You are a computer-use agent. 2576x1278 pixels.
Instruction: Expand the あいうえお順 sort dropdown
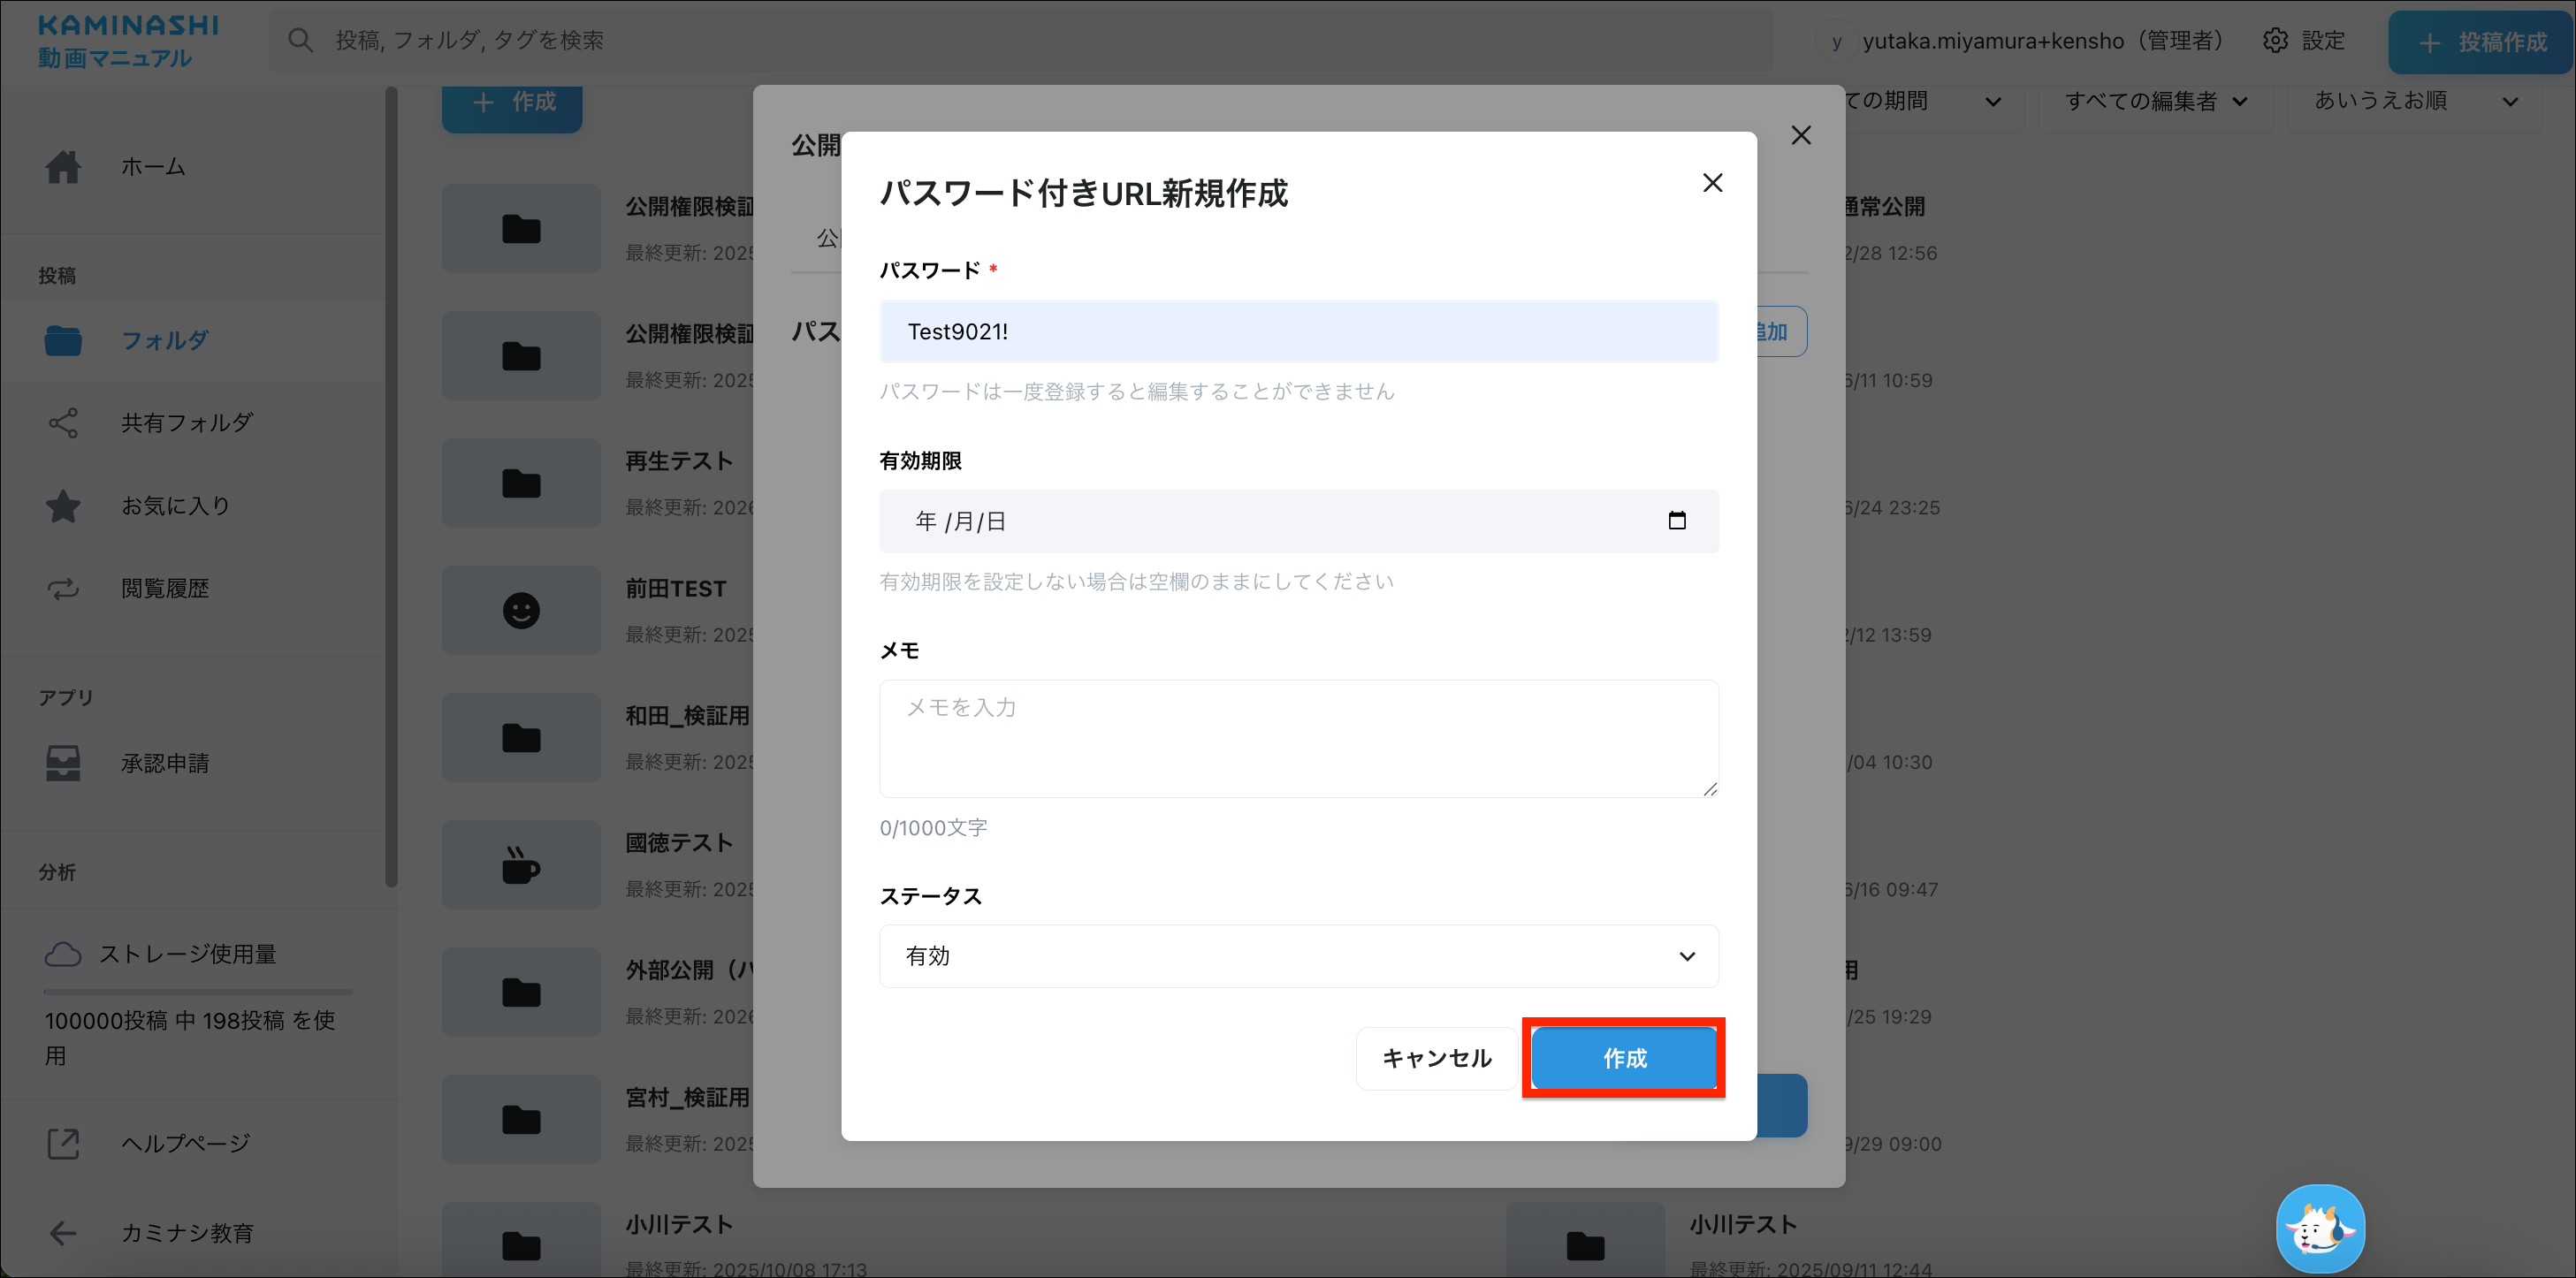[2414, 101]
